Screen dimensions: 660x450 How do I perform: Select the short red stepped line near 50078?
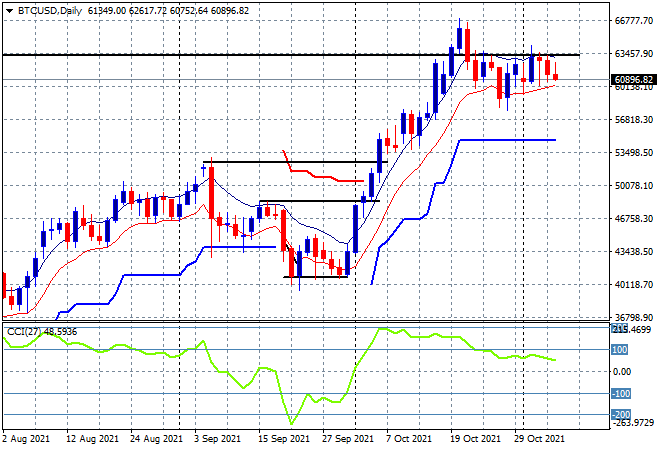point(322,168)
